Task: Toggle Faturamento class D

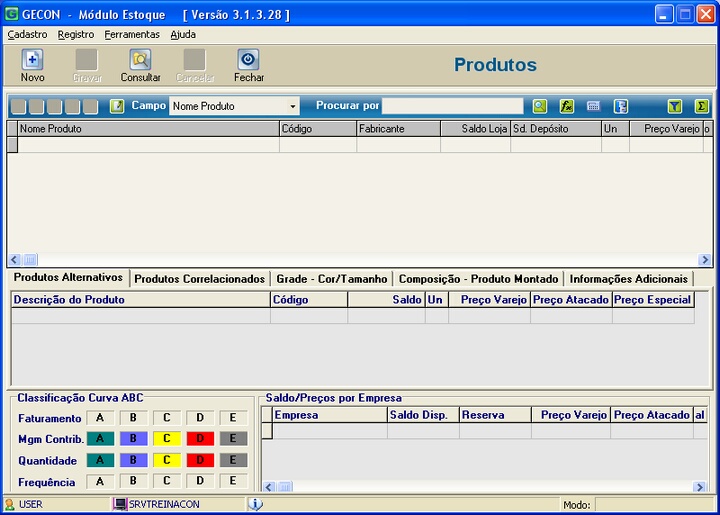Action: [200, 418]
